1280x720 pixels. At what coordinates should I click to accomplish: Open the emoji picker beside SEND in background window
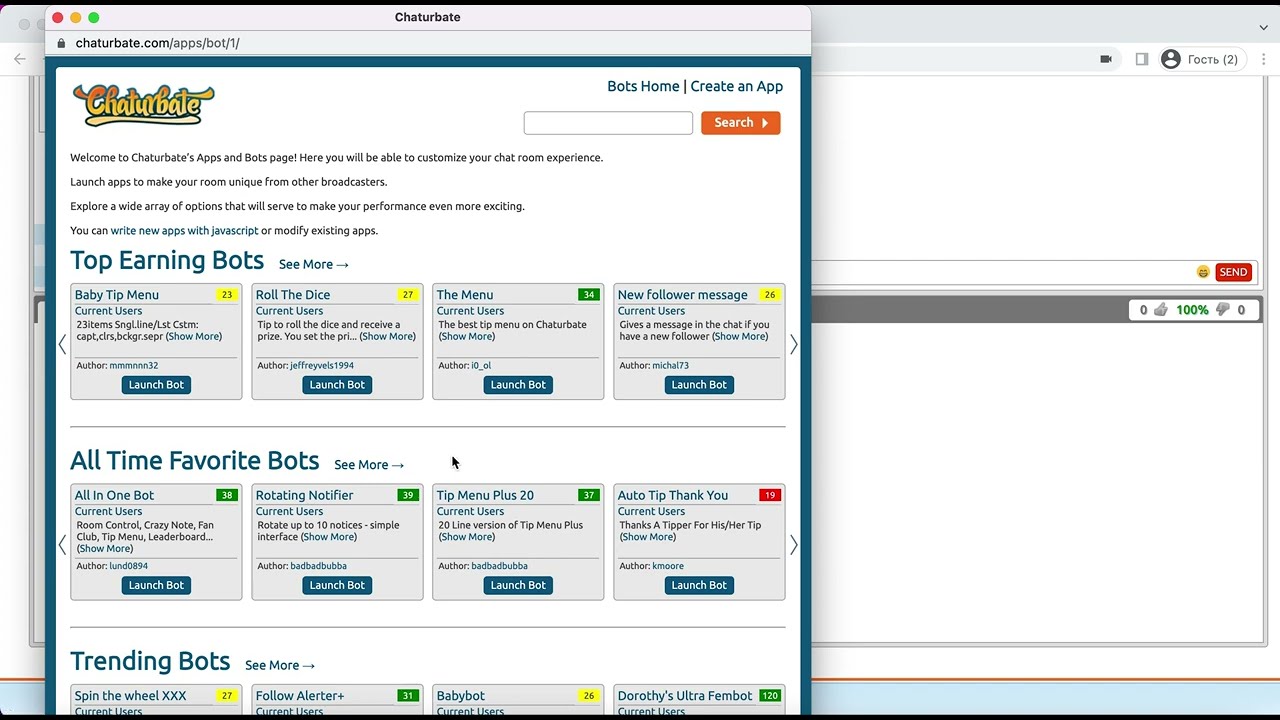coord(1203,272)
